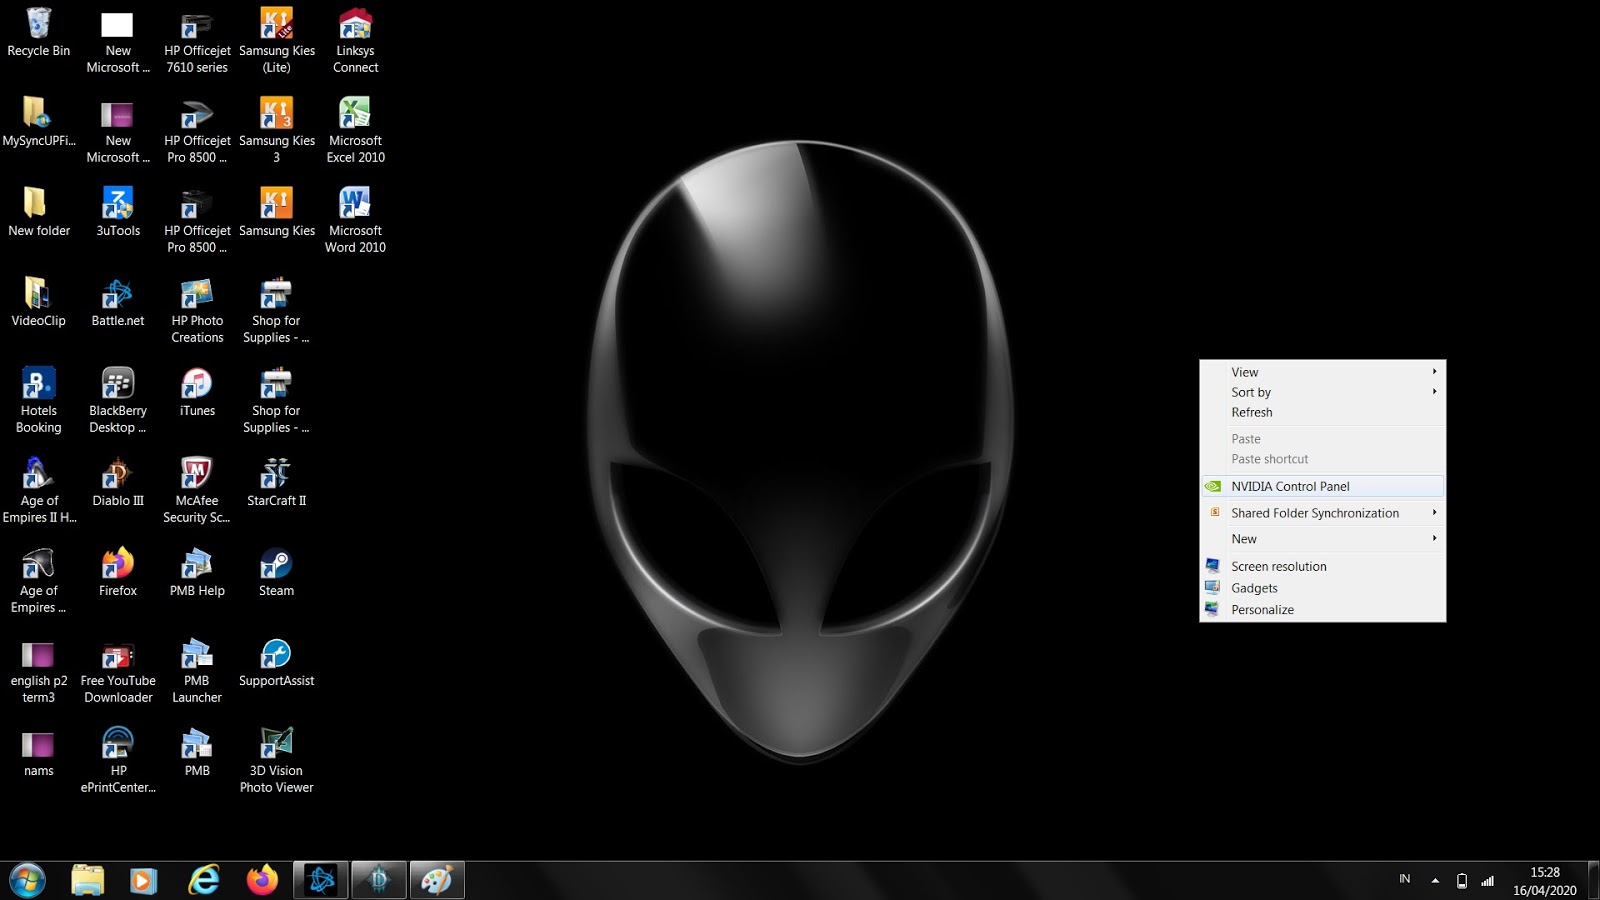Select the StarCraft II desktop shortcut
1600x900 pixels.
(276, 482)
